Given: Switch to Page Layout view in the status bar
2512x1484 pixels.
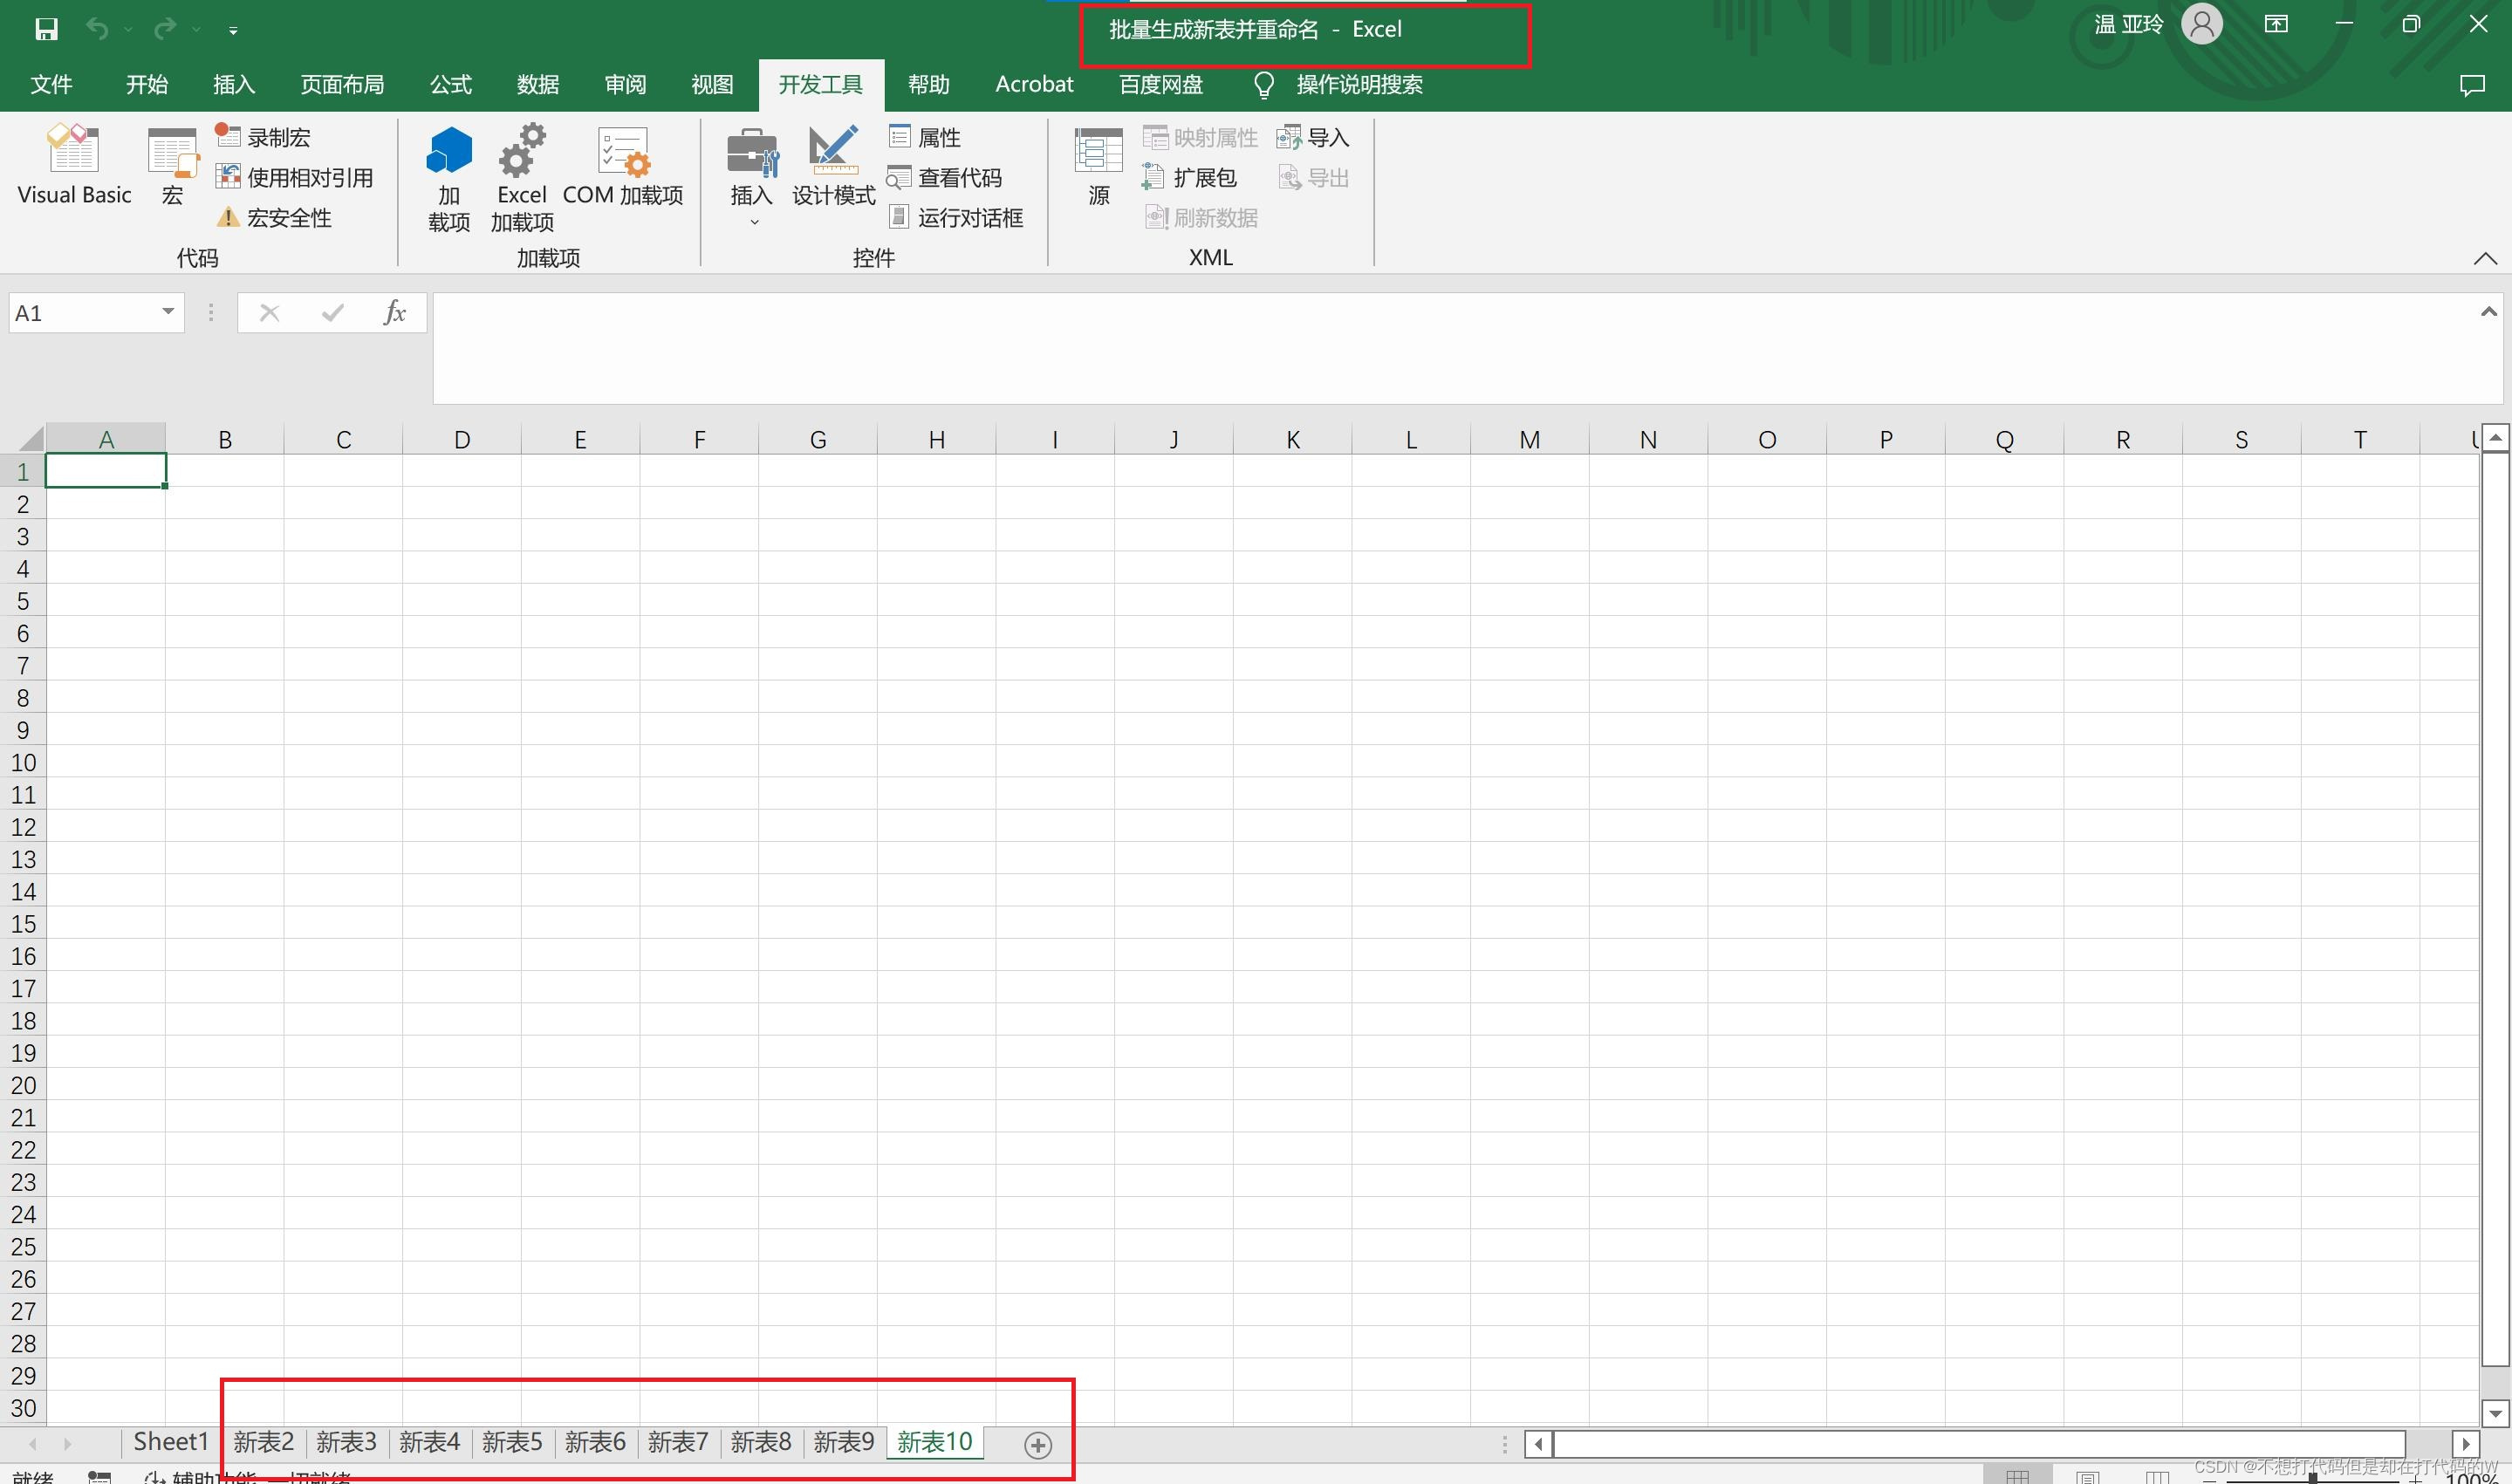Looking at the screenshot, I should [x=2087, y=1477].
